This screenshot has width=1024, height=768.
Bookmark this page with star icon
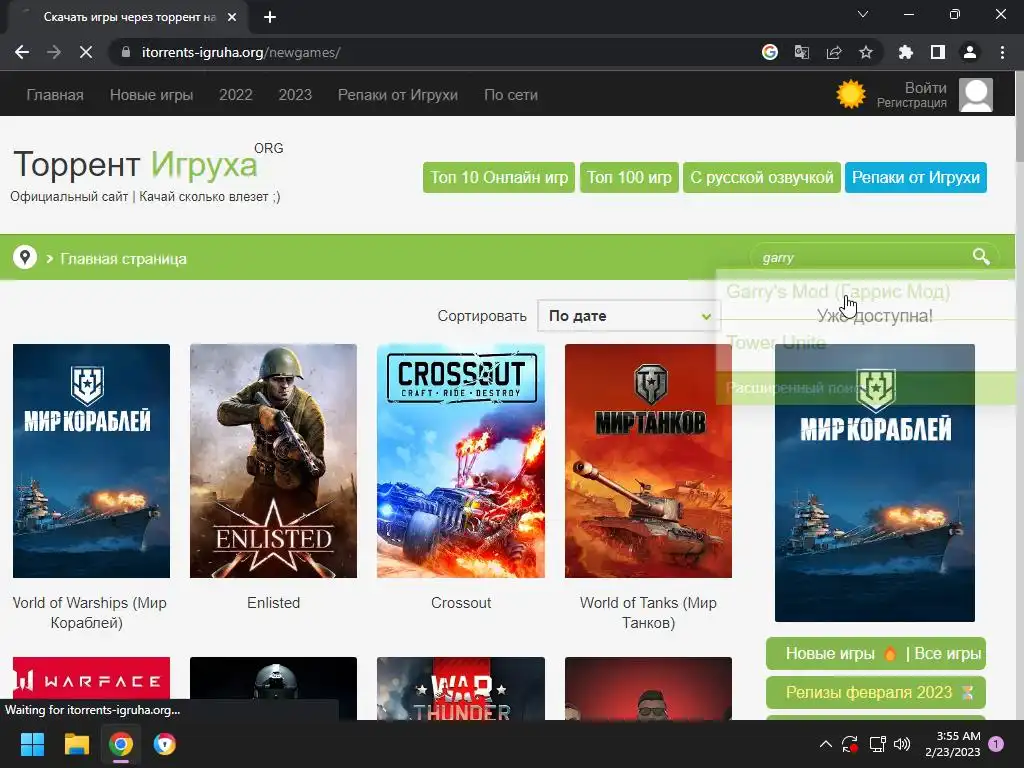coord(866,52)
